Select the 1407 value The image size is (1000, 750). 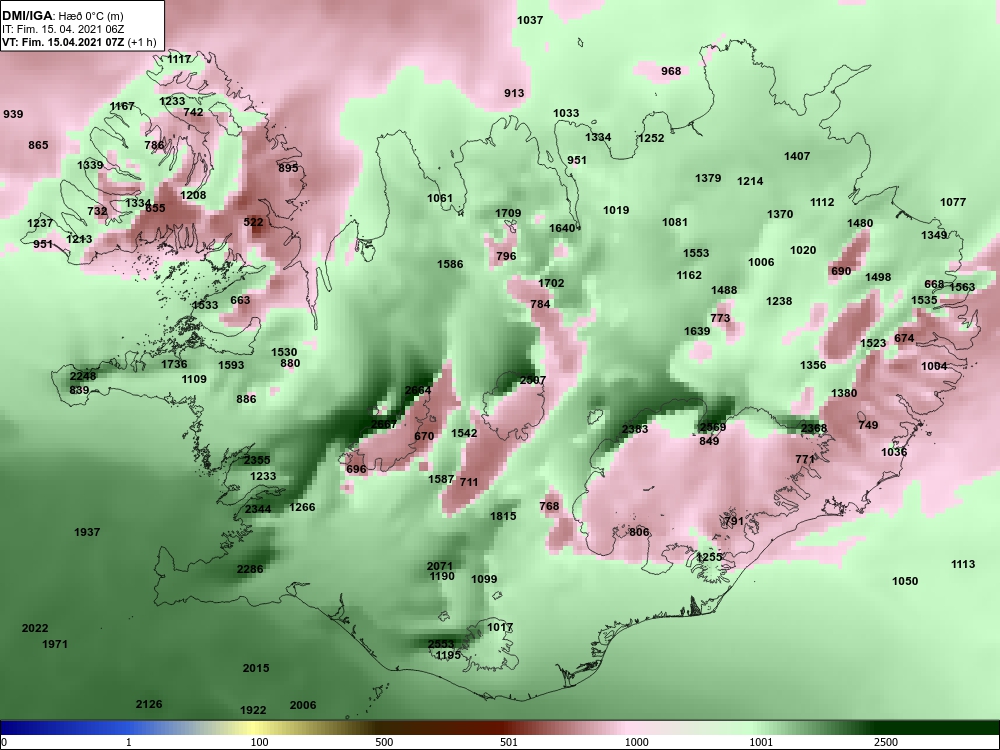(797, 156)
